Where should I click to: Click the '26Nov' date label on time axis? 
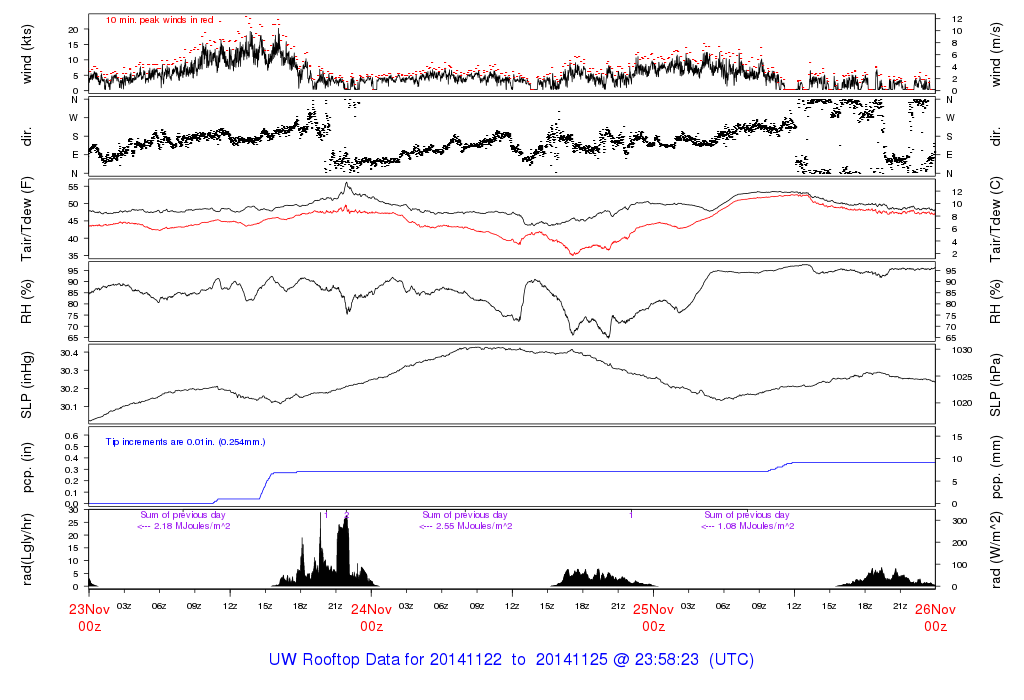pyautogui.click(x=935, y=609)
